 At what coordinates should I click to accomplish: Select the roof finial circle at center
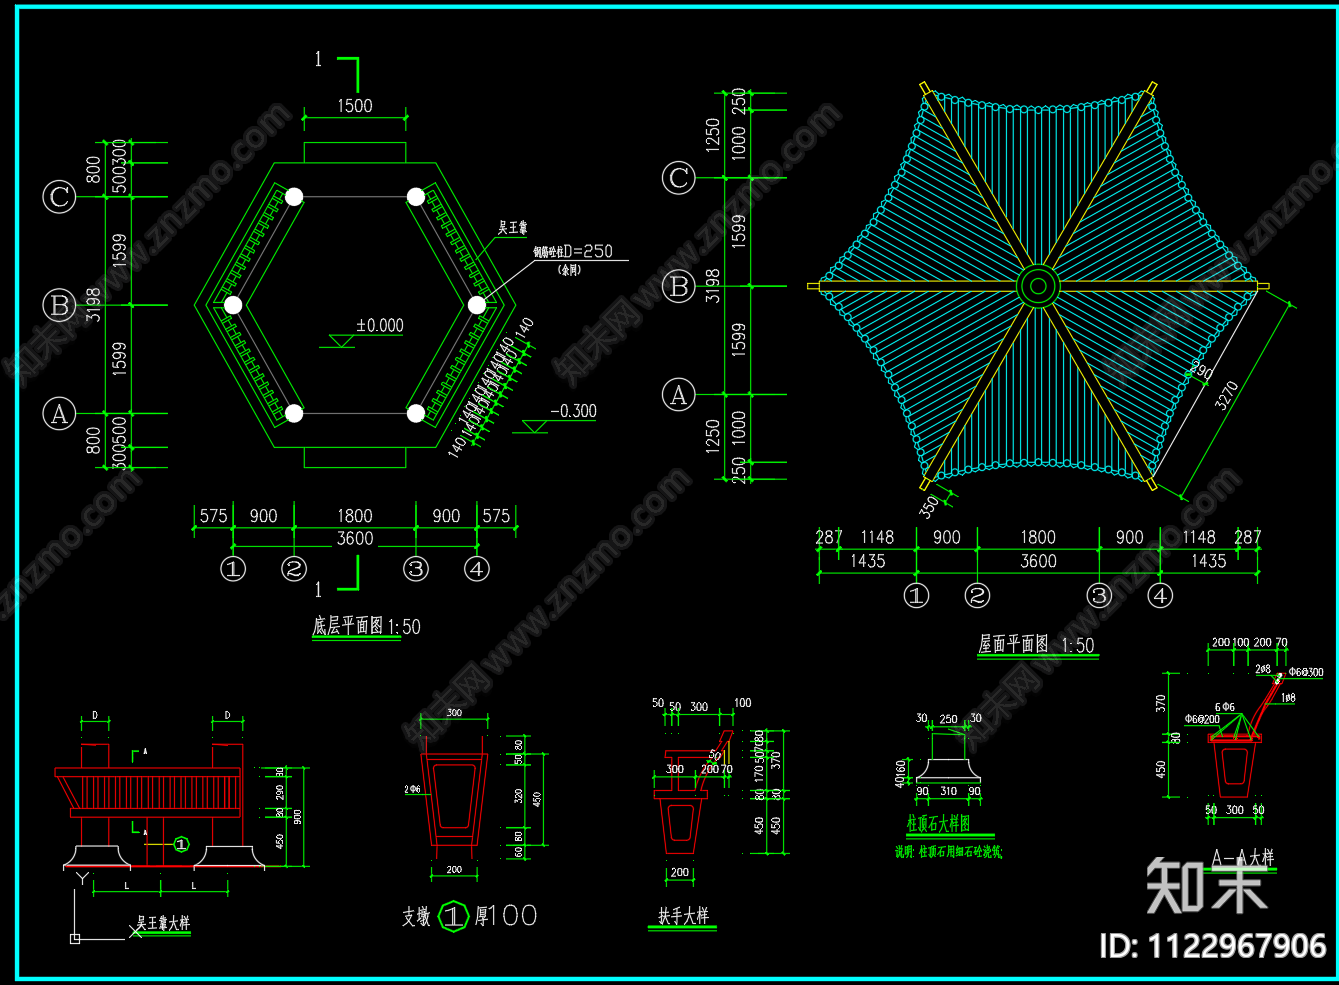[1038, 287]
